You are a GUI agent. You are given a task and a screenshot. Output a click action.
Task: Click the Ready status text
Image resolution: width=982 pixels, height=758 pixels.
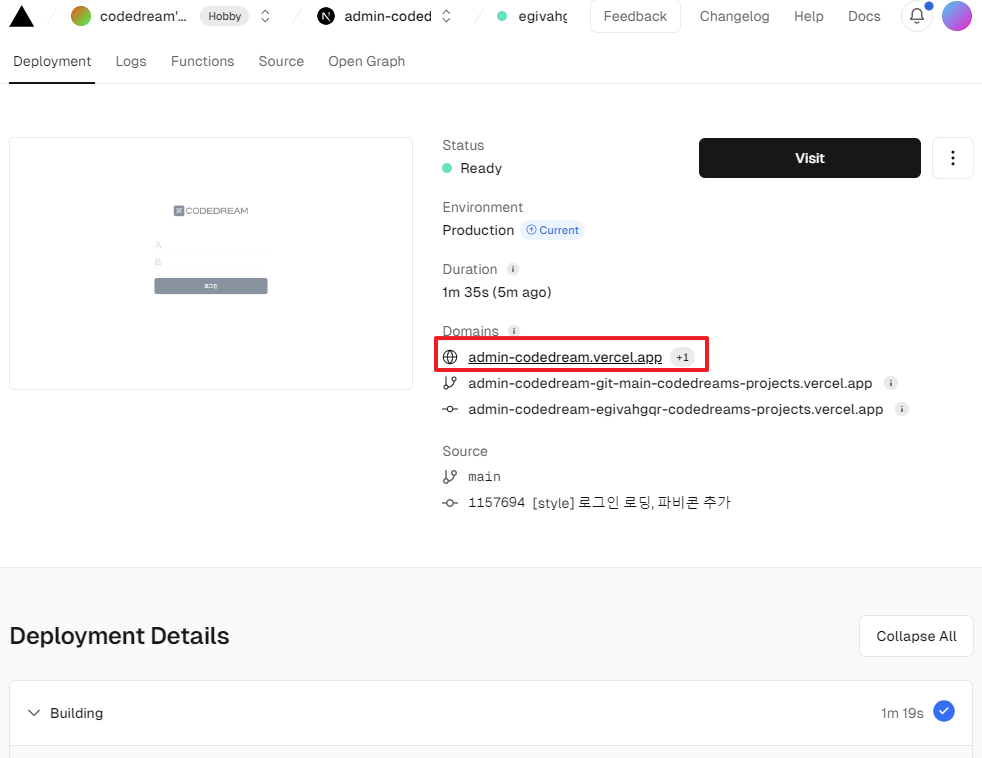pos(481,168)
